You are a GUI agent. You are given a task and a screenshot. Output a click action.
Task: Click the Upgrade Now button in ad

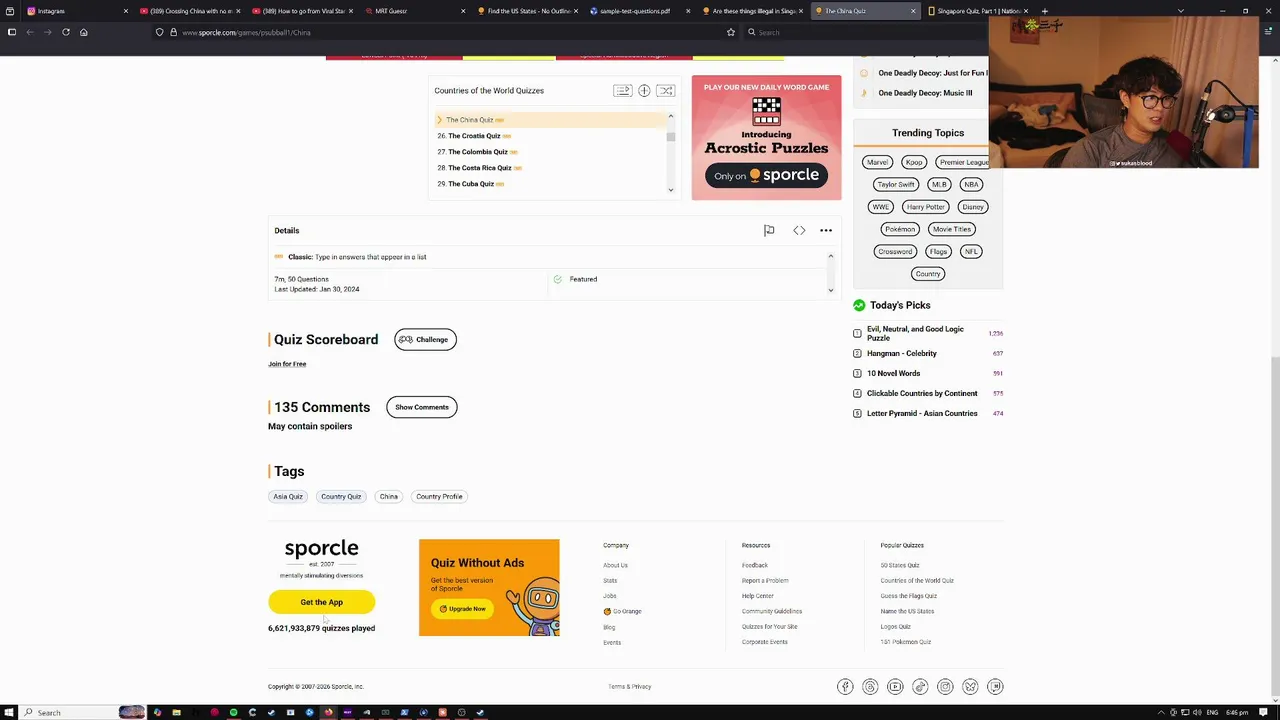point(463,609)
